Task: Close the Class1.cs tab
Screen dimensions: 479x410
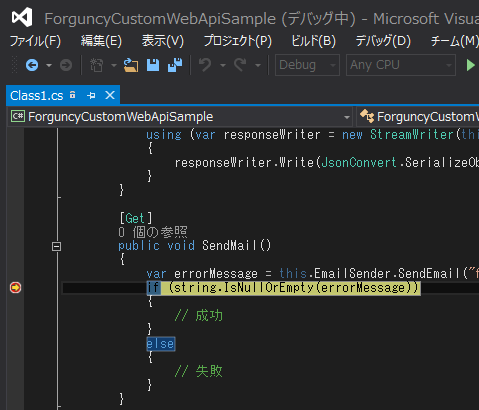Action: [110, 96]
